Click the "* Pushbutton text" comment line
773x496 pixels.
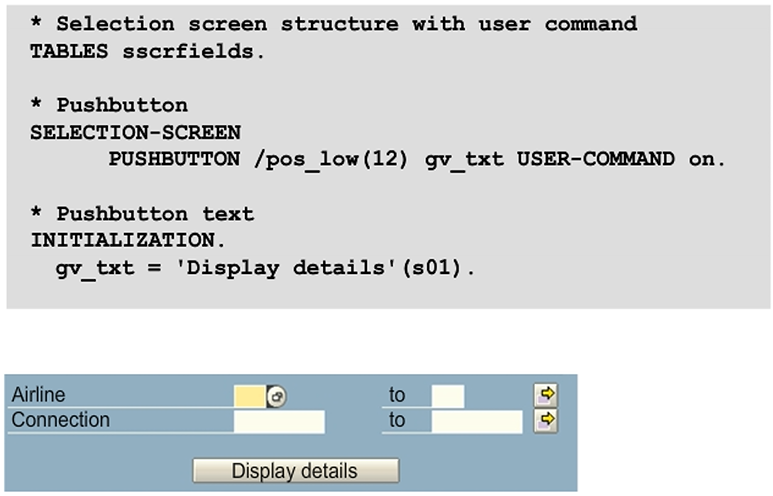(141, 213)
